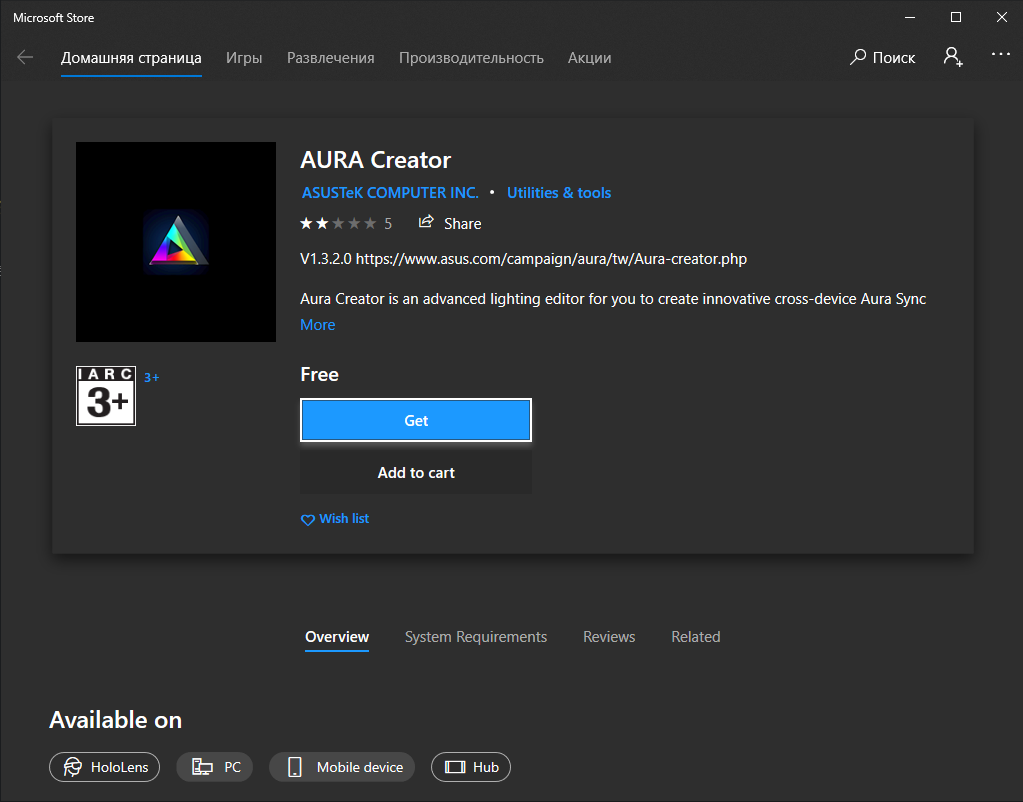The image size is (1023, 802).
Task: Click the star rating row
Action: [338, 224]
